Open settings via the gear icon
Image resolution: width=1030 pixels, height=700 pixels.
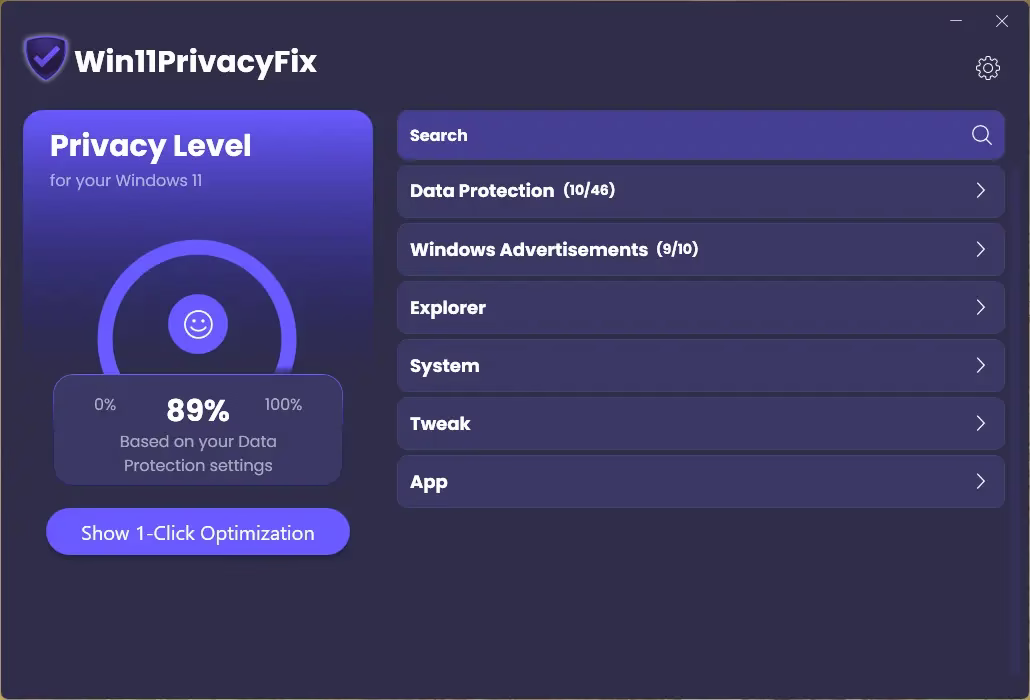[x=988, y=68]
